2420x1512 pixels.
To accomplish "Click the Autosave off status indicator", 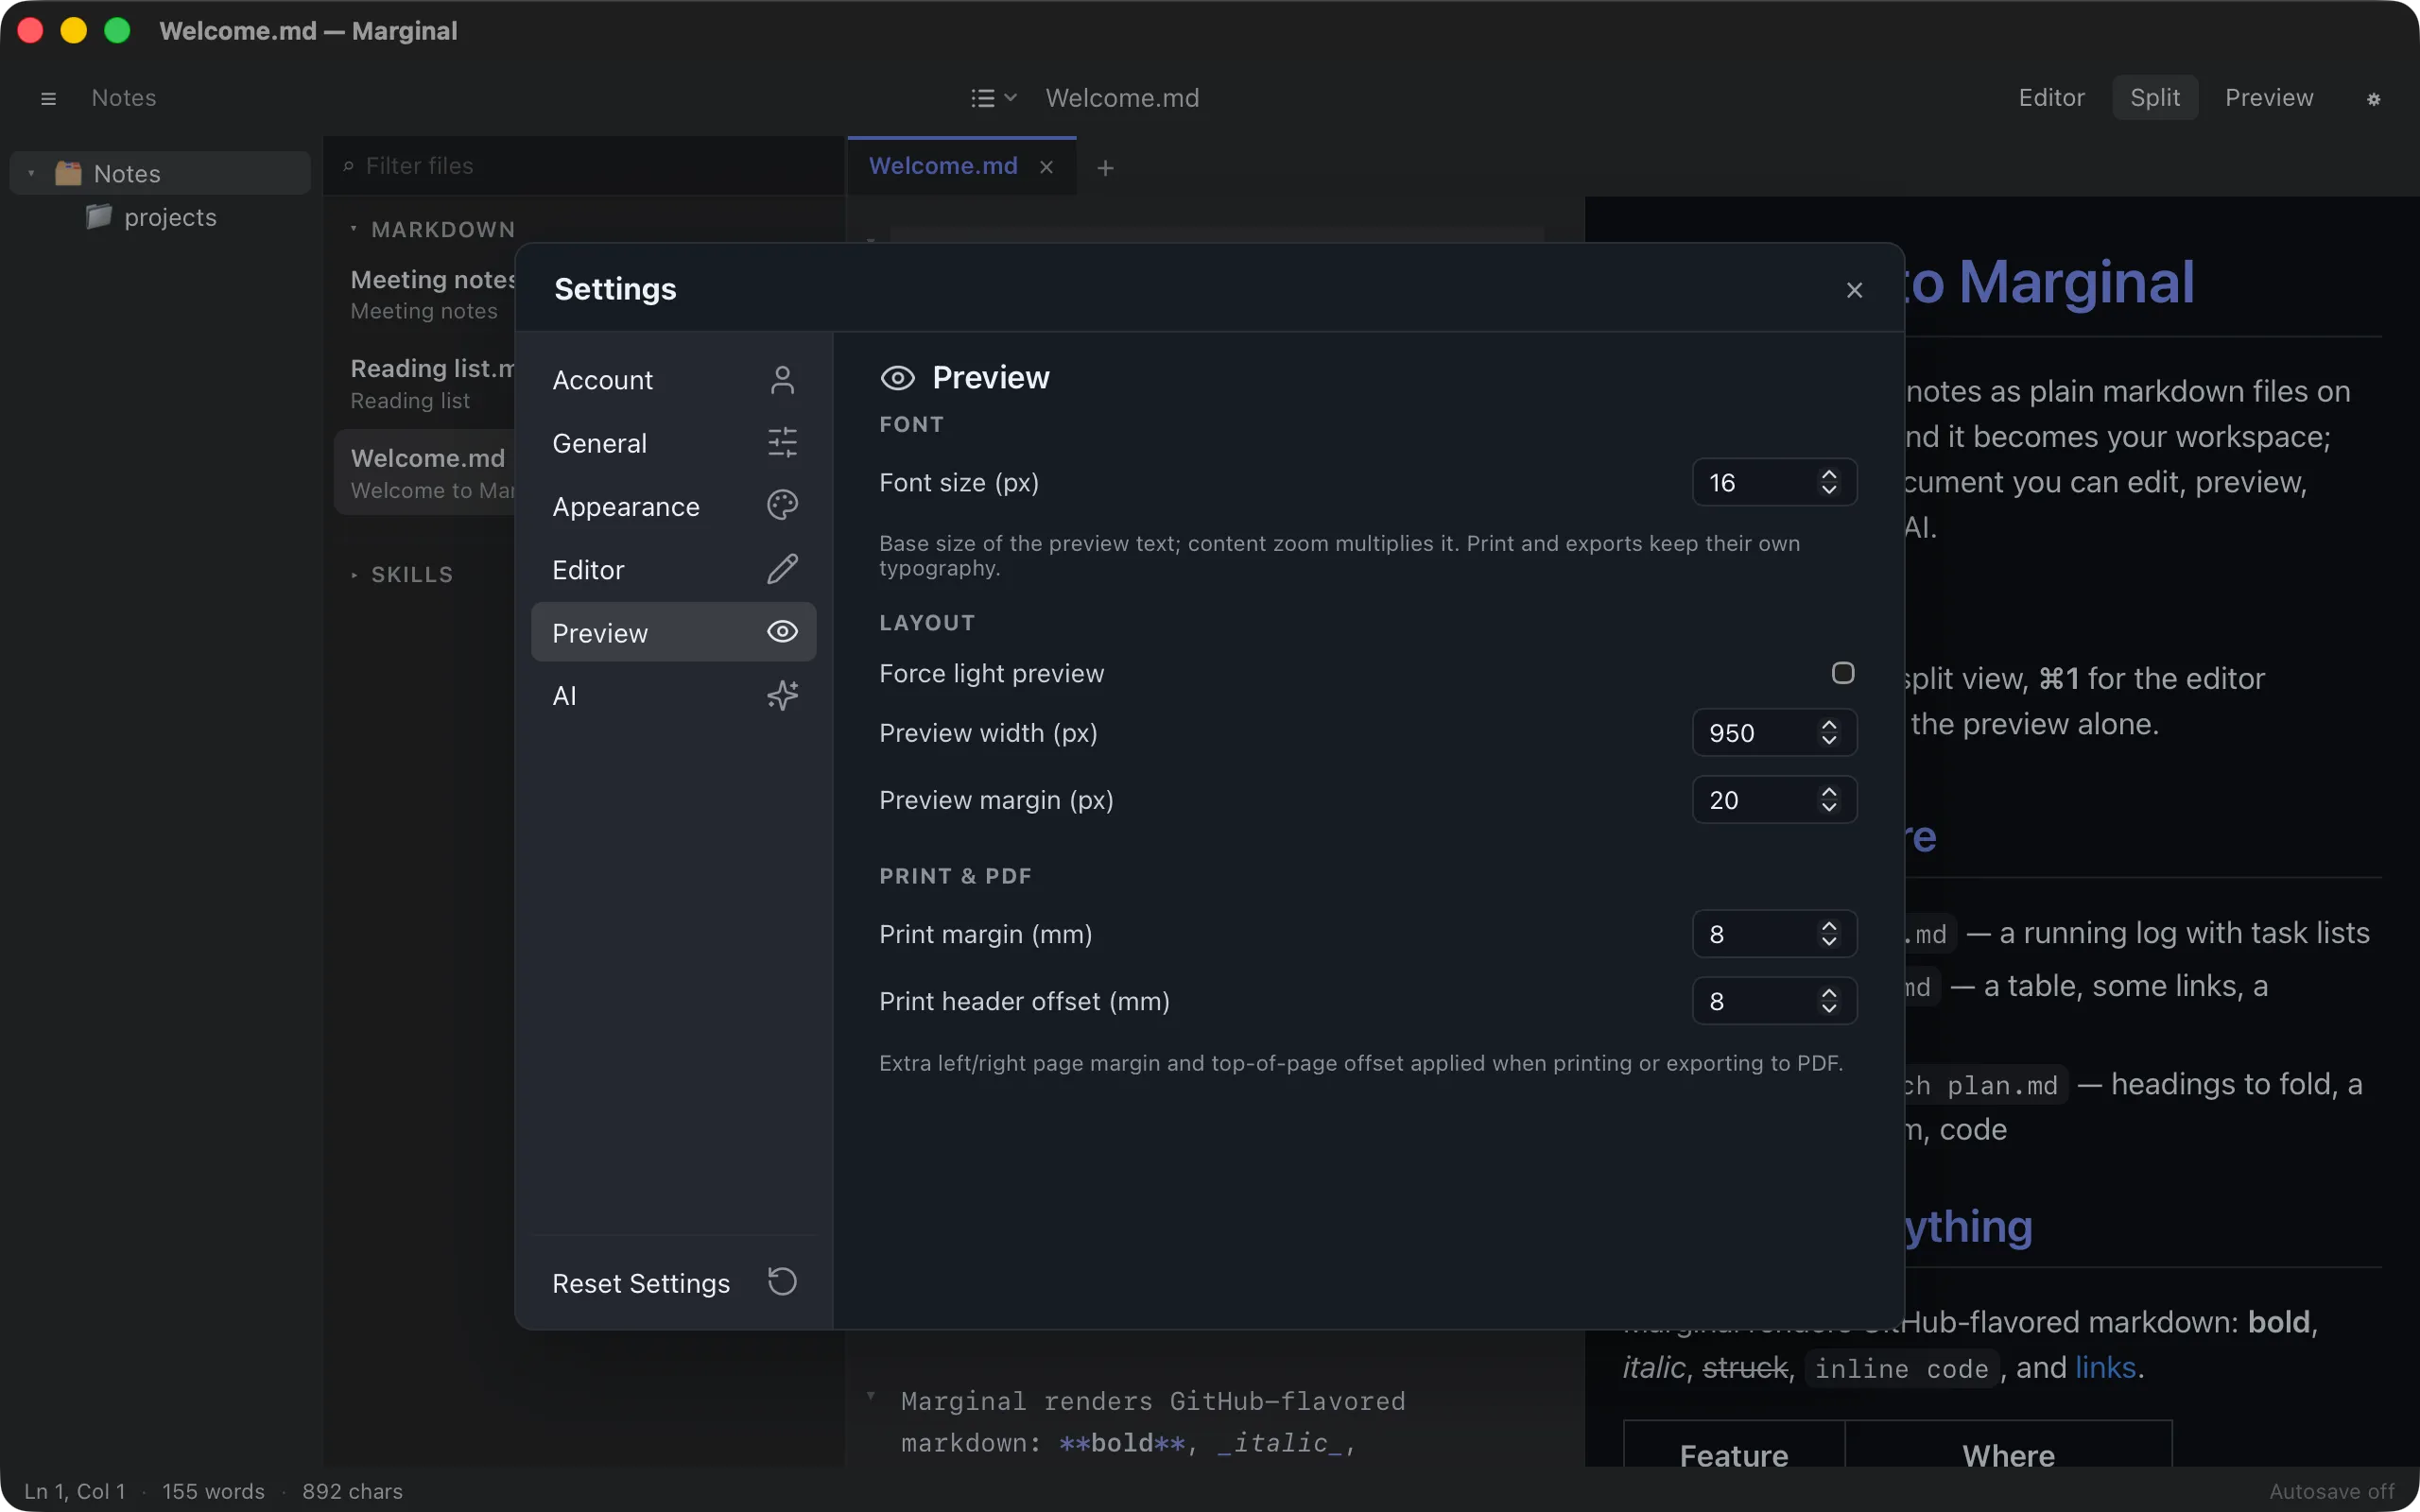I will coord(2332,1491).
